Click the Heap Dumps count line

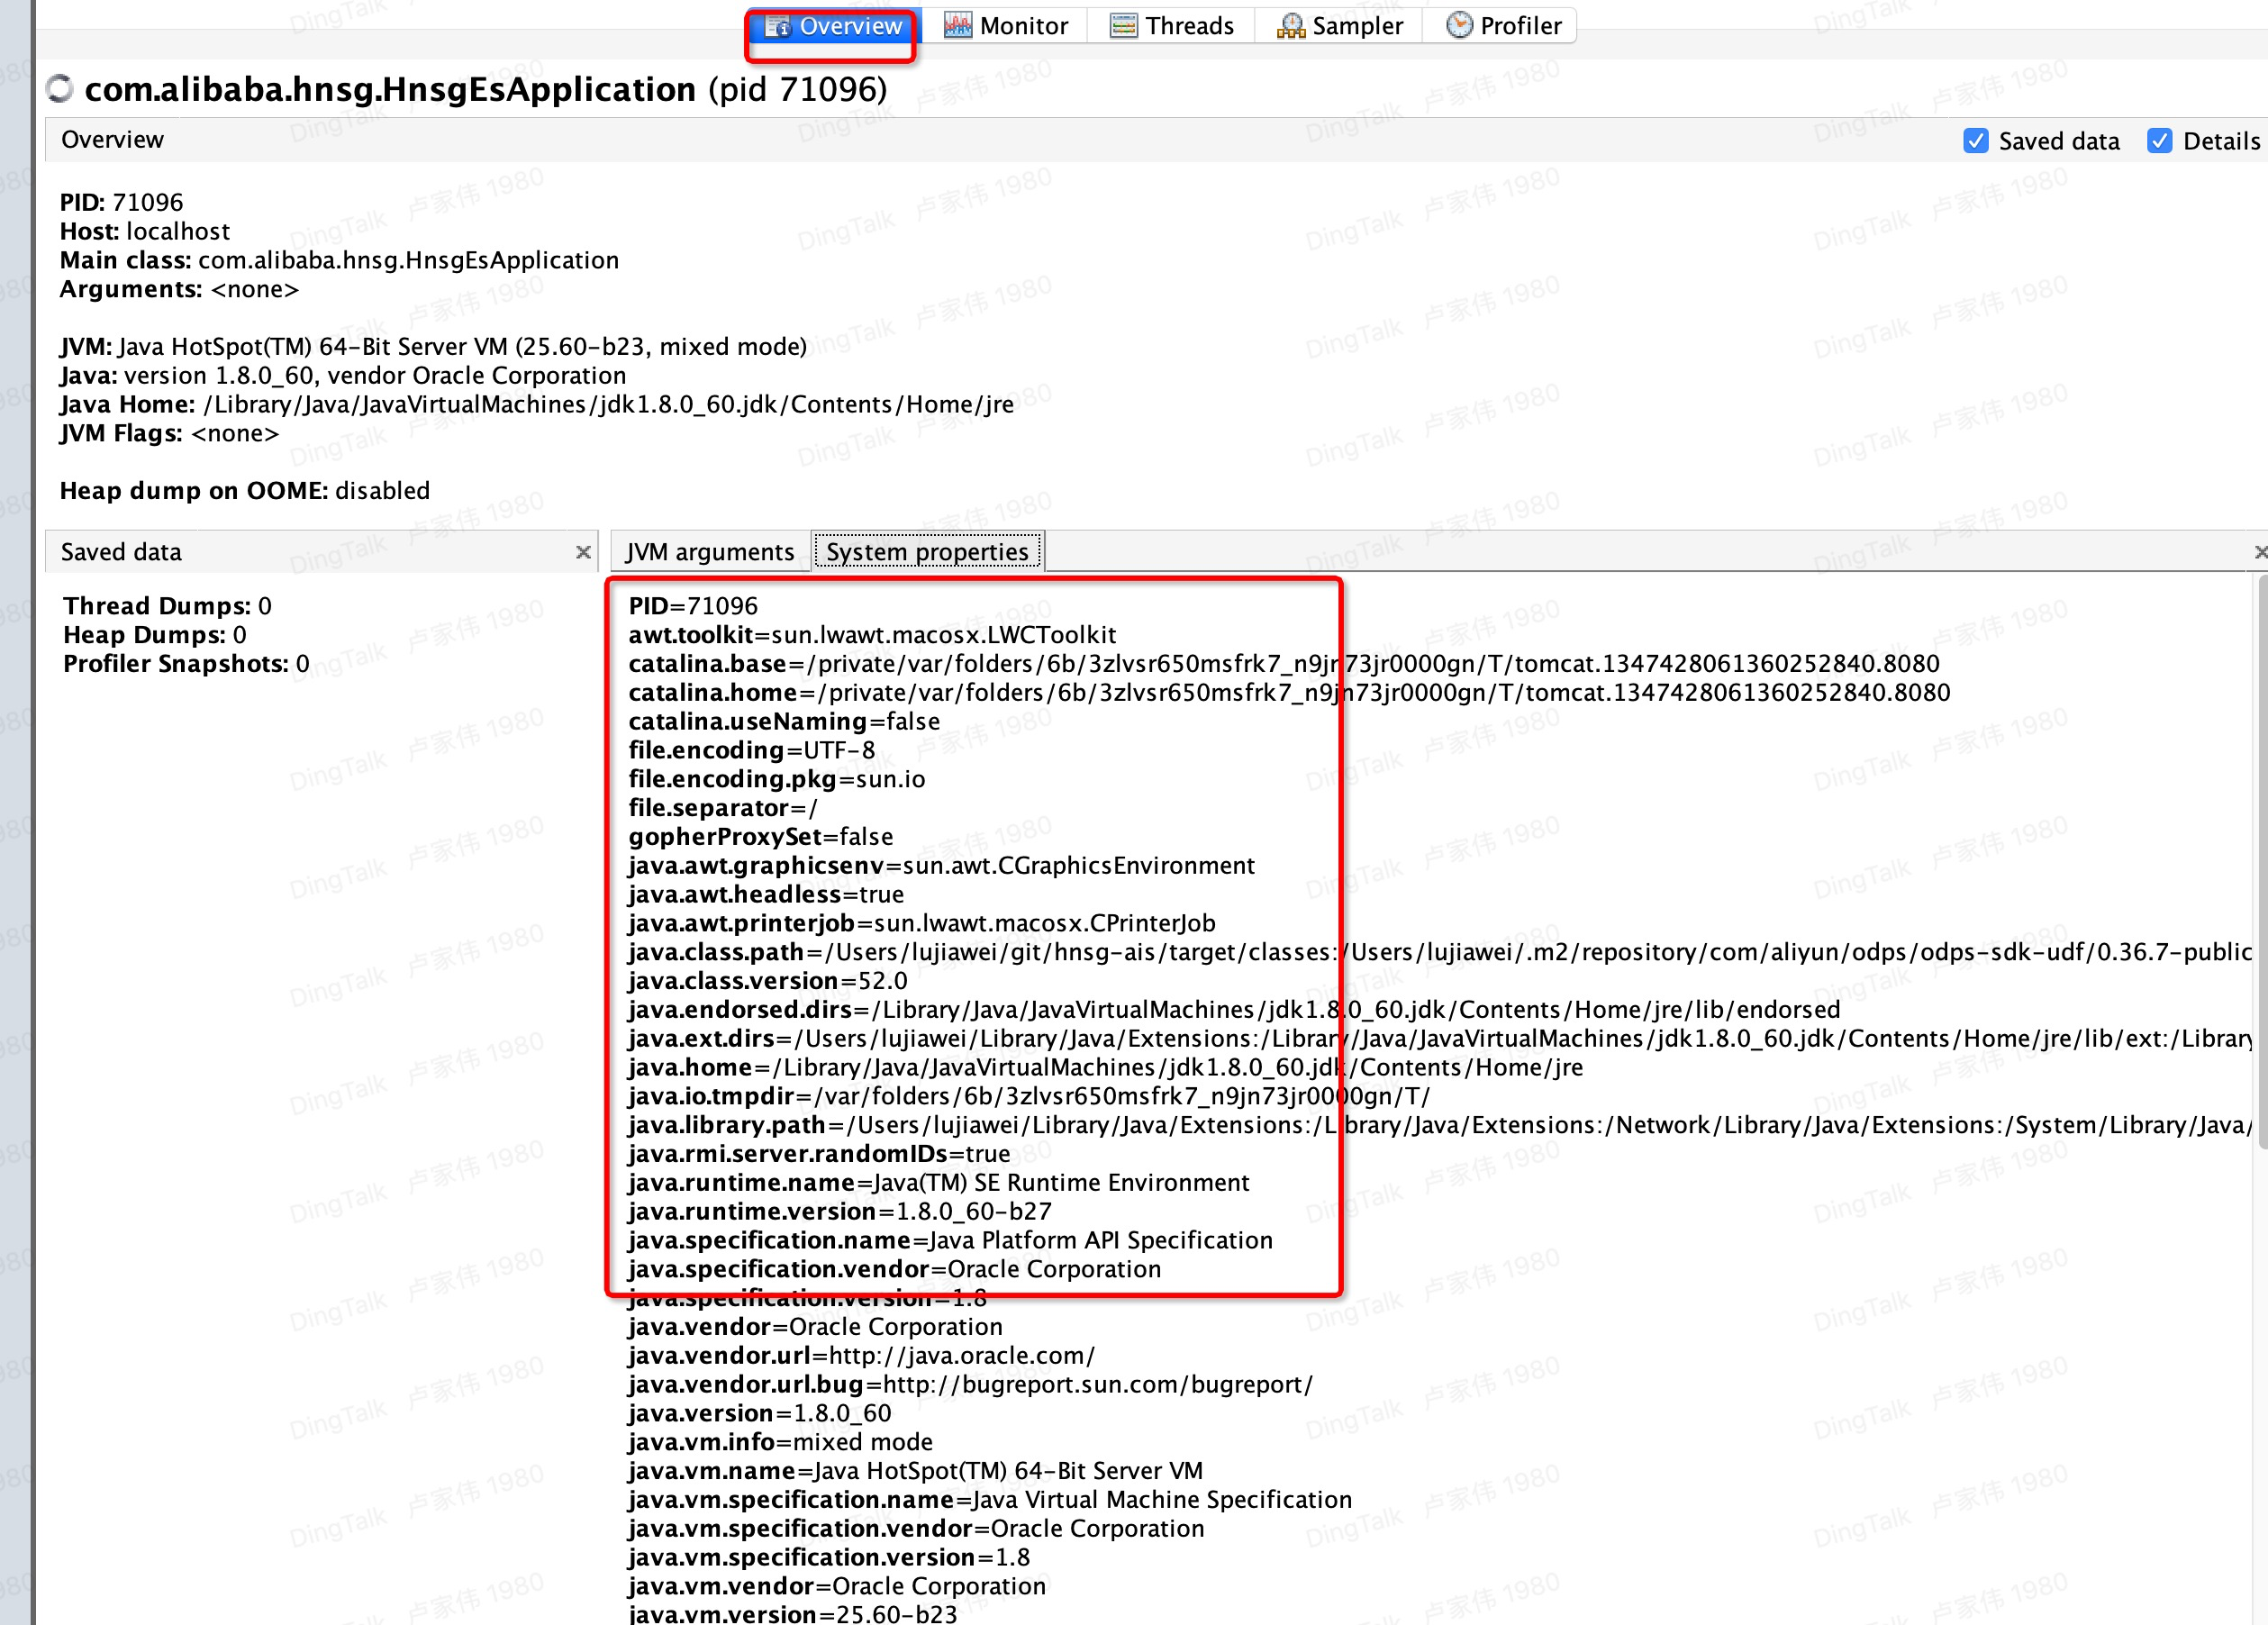pos(155,635)
